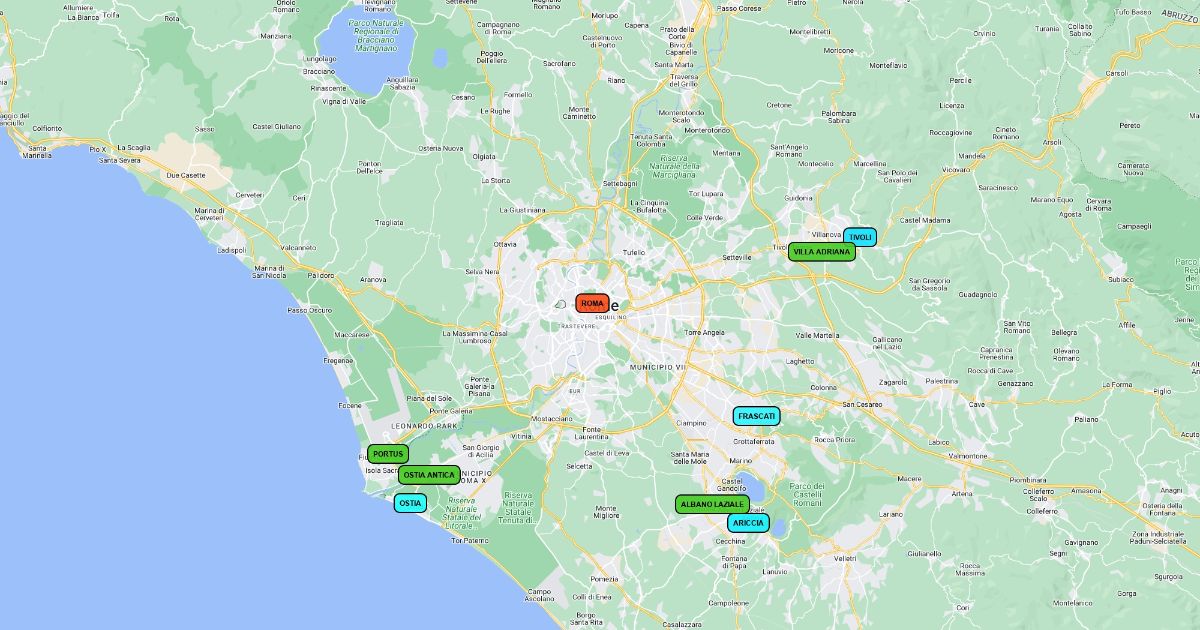Select the Lanuvio label
The image size is (1200, 630).
(775, 572)
